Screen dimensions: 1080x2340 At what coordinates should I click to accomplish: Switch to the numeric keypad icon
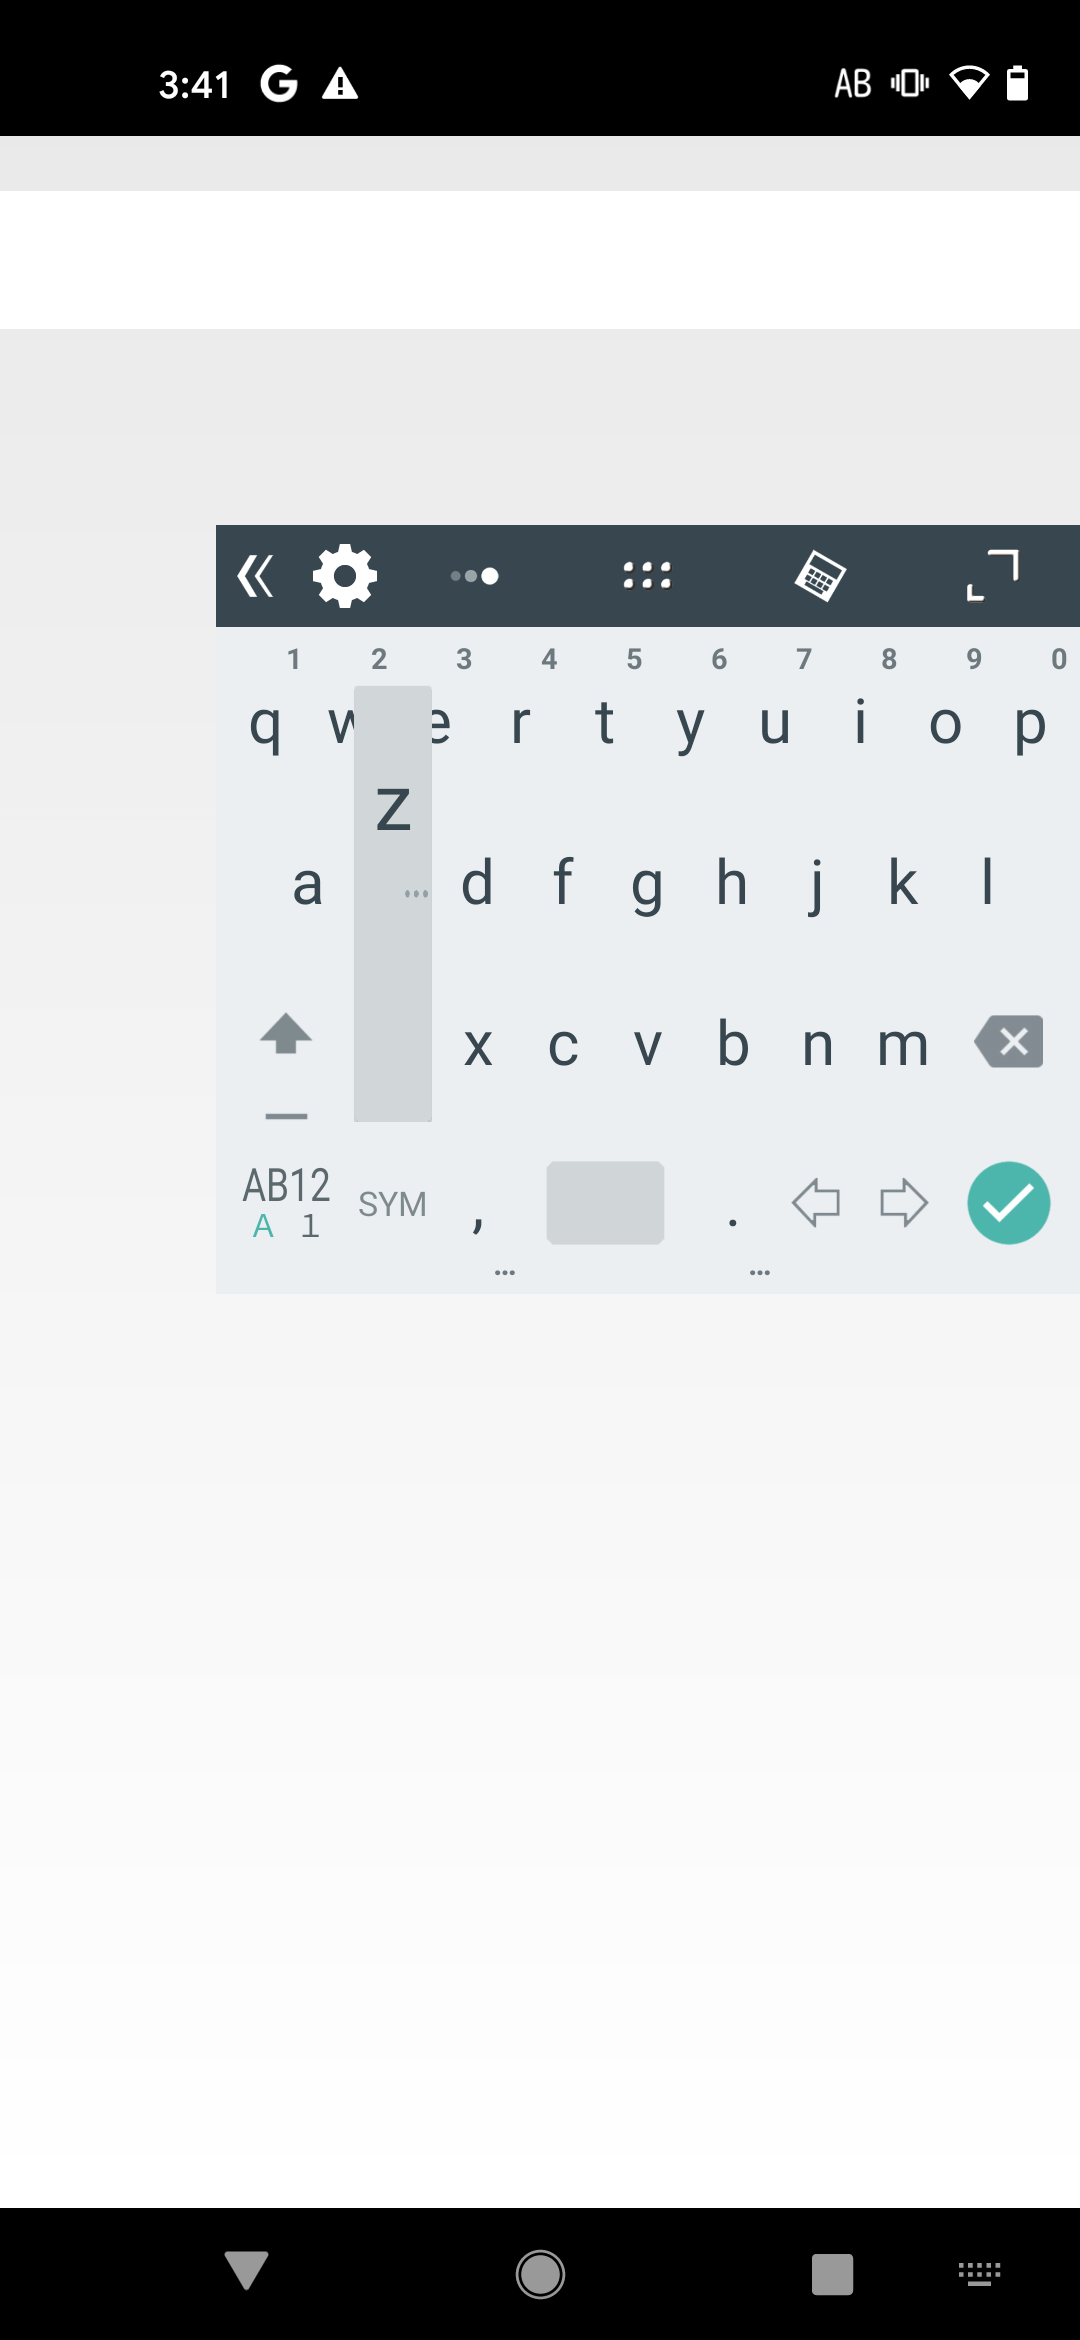820,576
